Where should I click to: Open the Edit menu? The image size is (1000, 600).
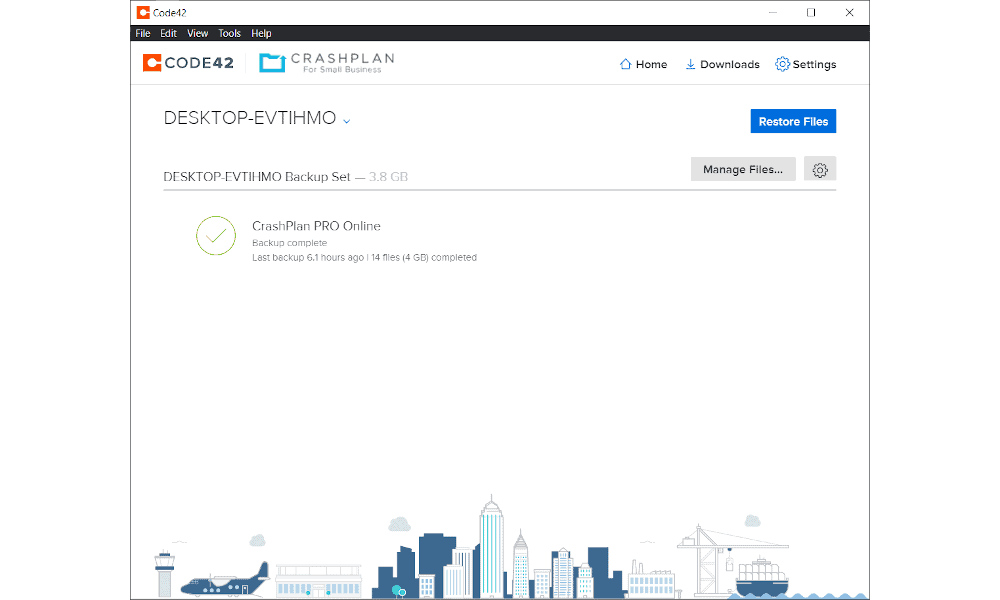(x=168, y=33)
